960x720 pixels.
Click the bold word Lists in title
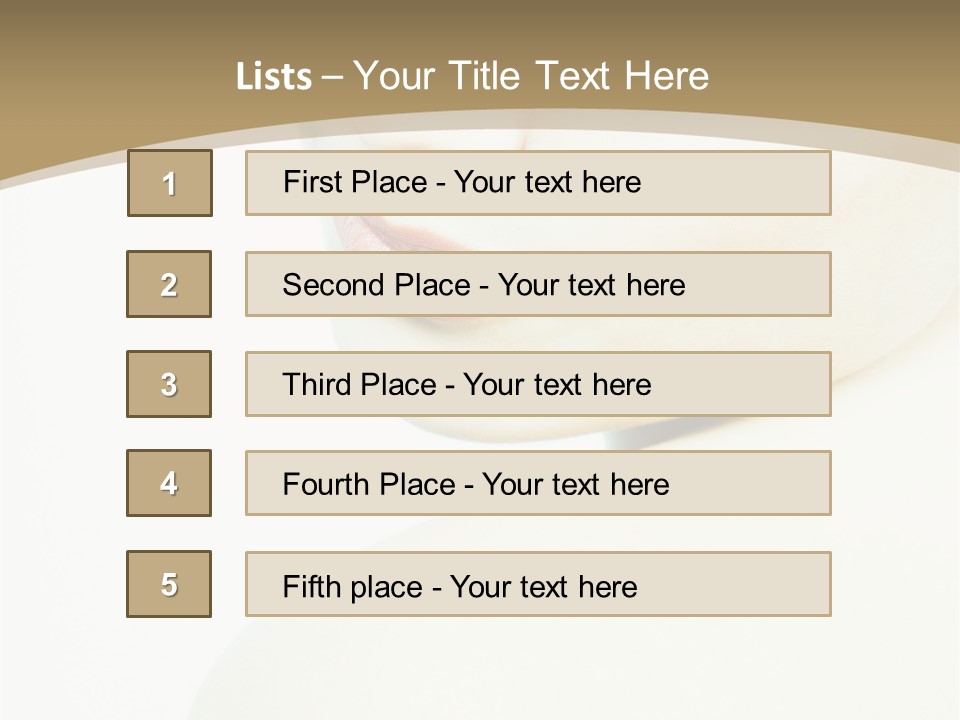273,77
